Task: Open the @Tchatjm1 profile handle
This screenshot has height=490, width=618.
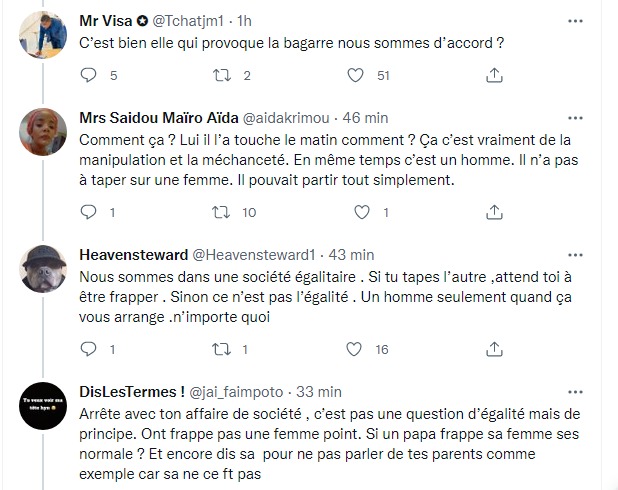Action: [x=188, y=21]
